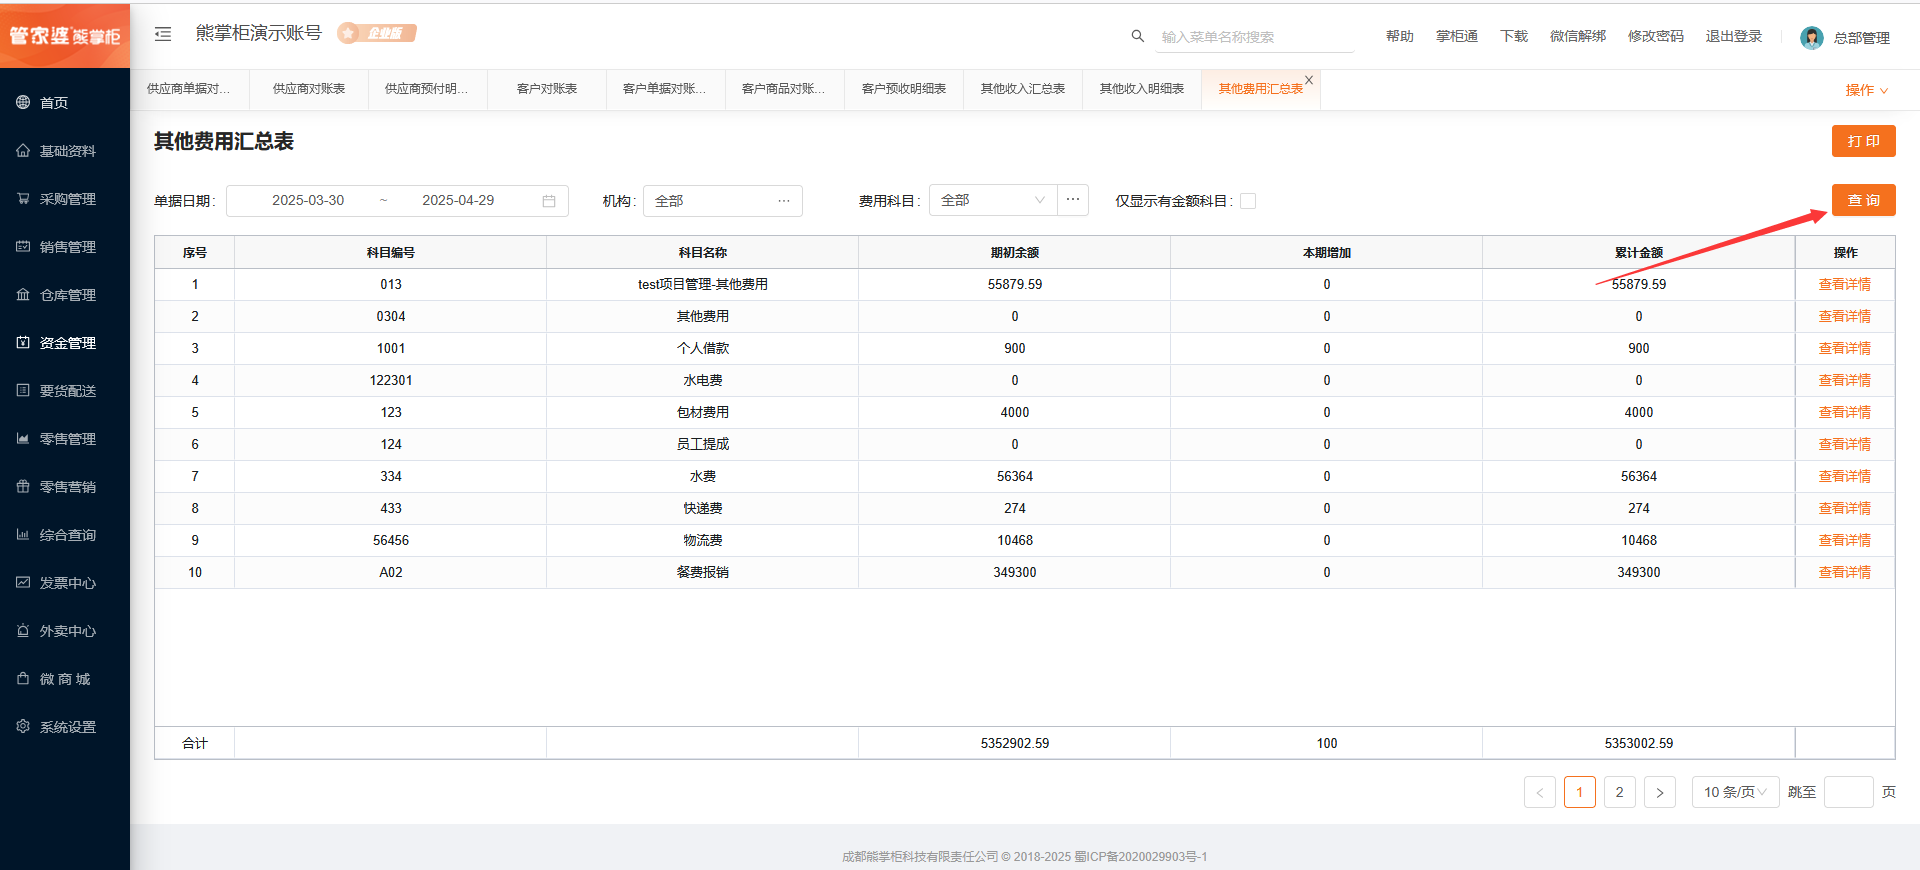Image resolution: width=1920 pixels, height=870 pixels.
Task: Click the 销售管理 sidebar icon
Action: pyautogui.click(x=23, y=246)
